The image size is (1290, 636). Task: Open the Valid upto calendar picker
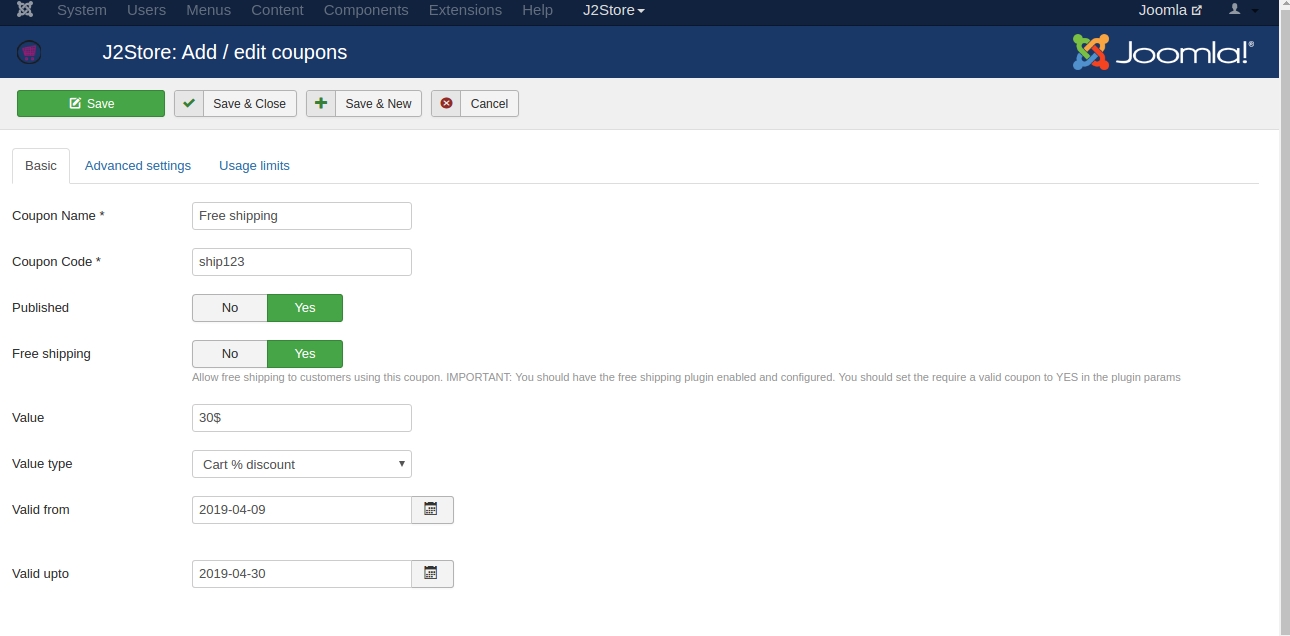[x=432, y=574]
